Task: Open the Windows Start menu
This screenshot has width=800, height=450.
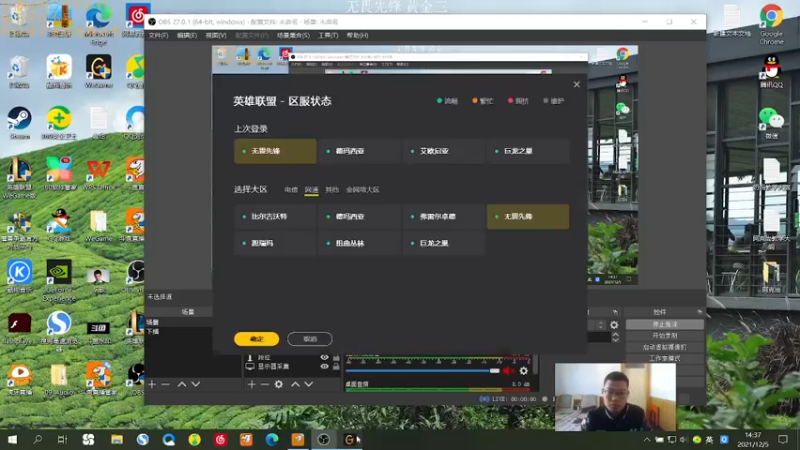Action: [x=12, y=439]
